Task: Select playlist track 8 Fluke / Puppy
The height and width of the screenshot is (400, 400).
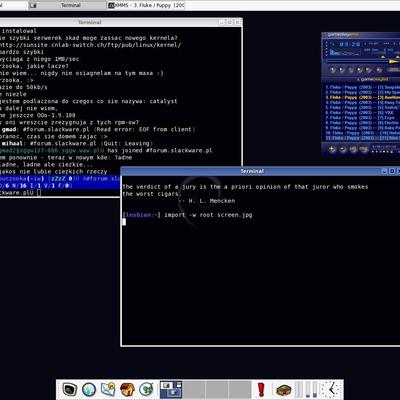Action: coord(362,123)
